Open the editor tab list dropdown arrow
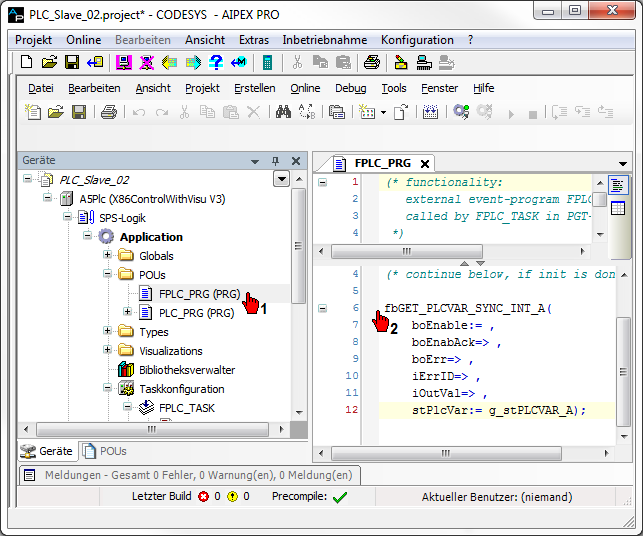This screenshot has width=643, height=537. tap(622, 164)
